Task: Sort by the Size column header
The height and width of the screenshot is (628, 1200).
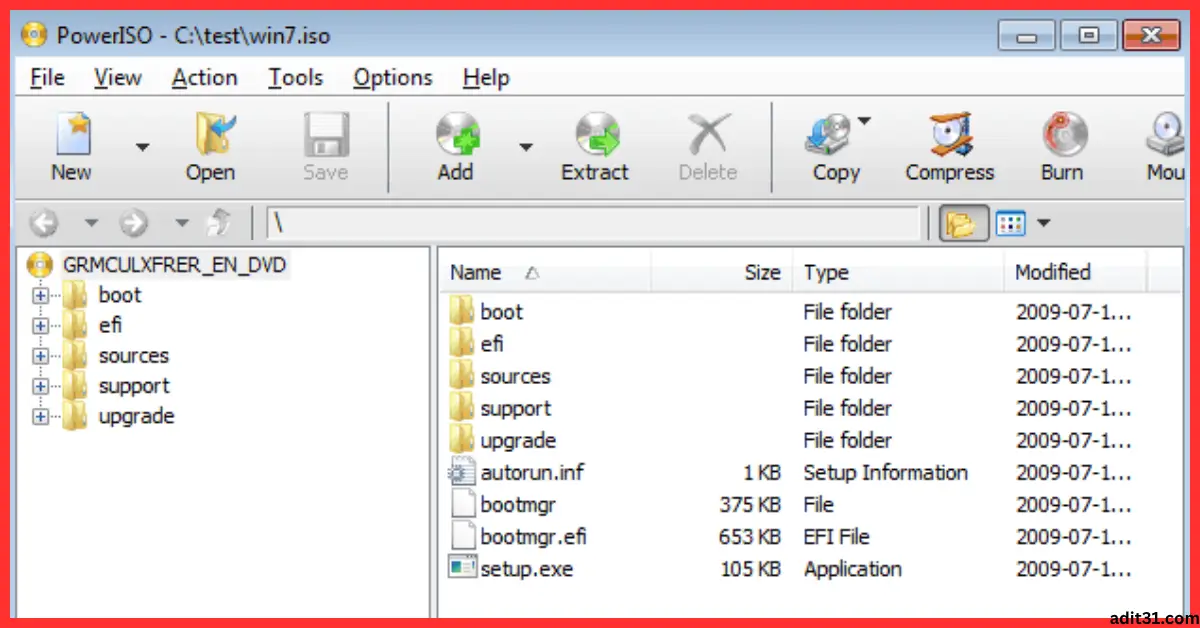Action: click(722, 272)
